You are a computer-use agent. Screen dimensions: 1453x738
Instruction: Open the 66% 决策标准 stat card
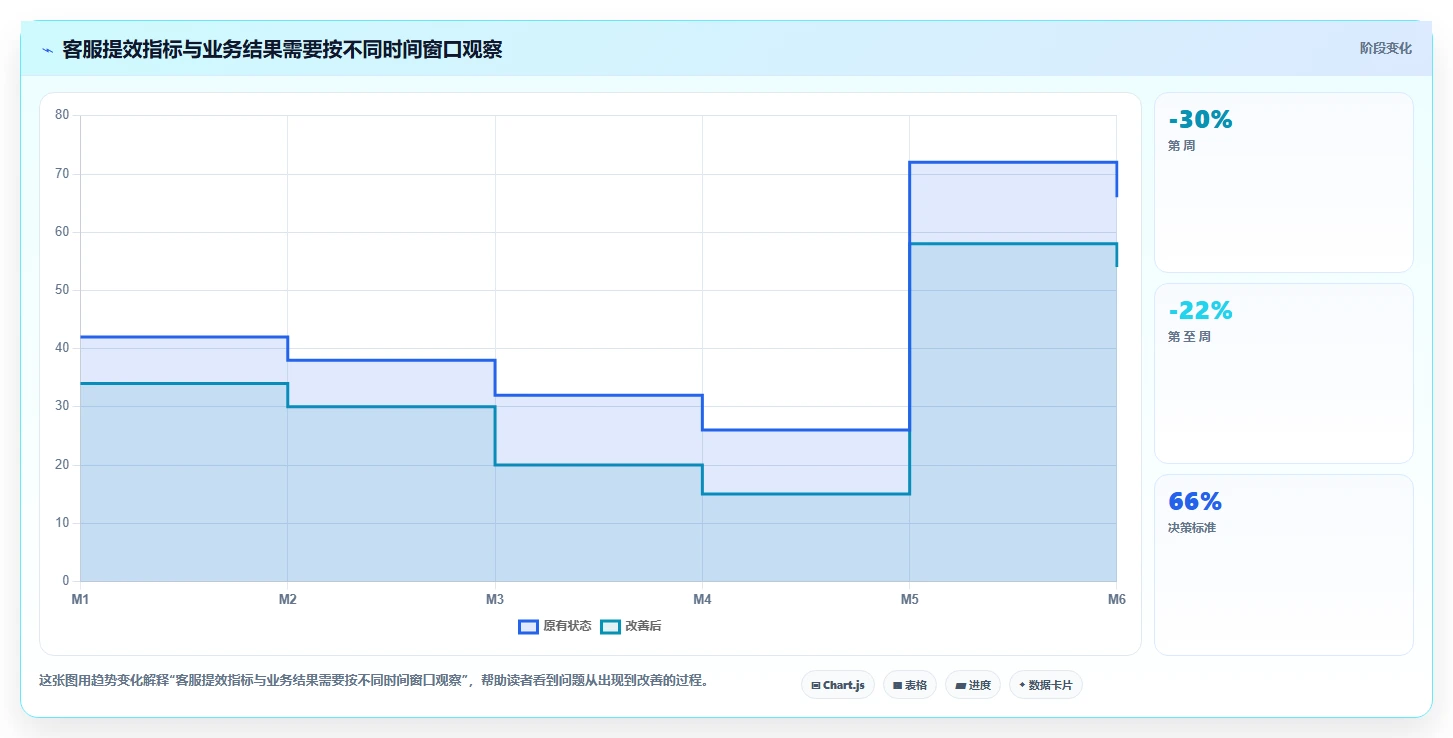pyautogui.click(x=1283, y=565)
